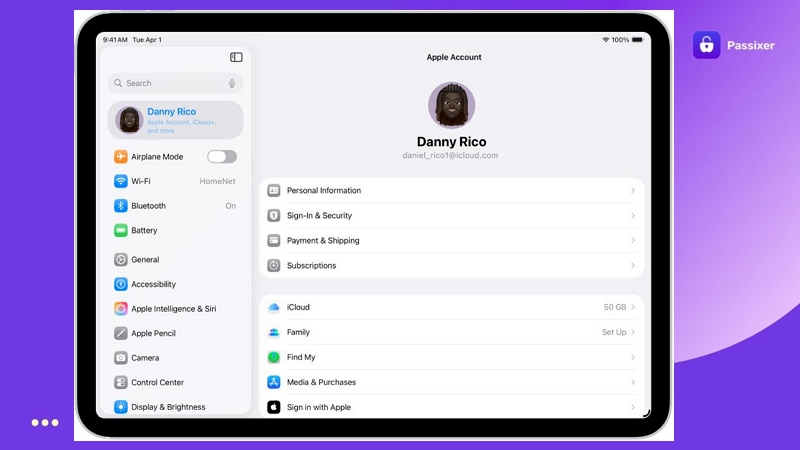Click the sidebar Danny Rico avatar thumbnail
This screenshot has width=800, height=450.
(x=129, y=120)
